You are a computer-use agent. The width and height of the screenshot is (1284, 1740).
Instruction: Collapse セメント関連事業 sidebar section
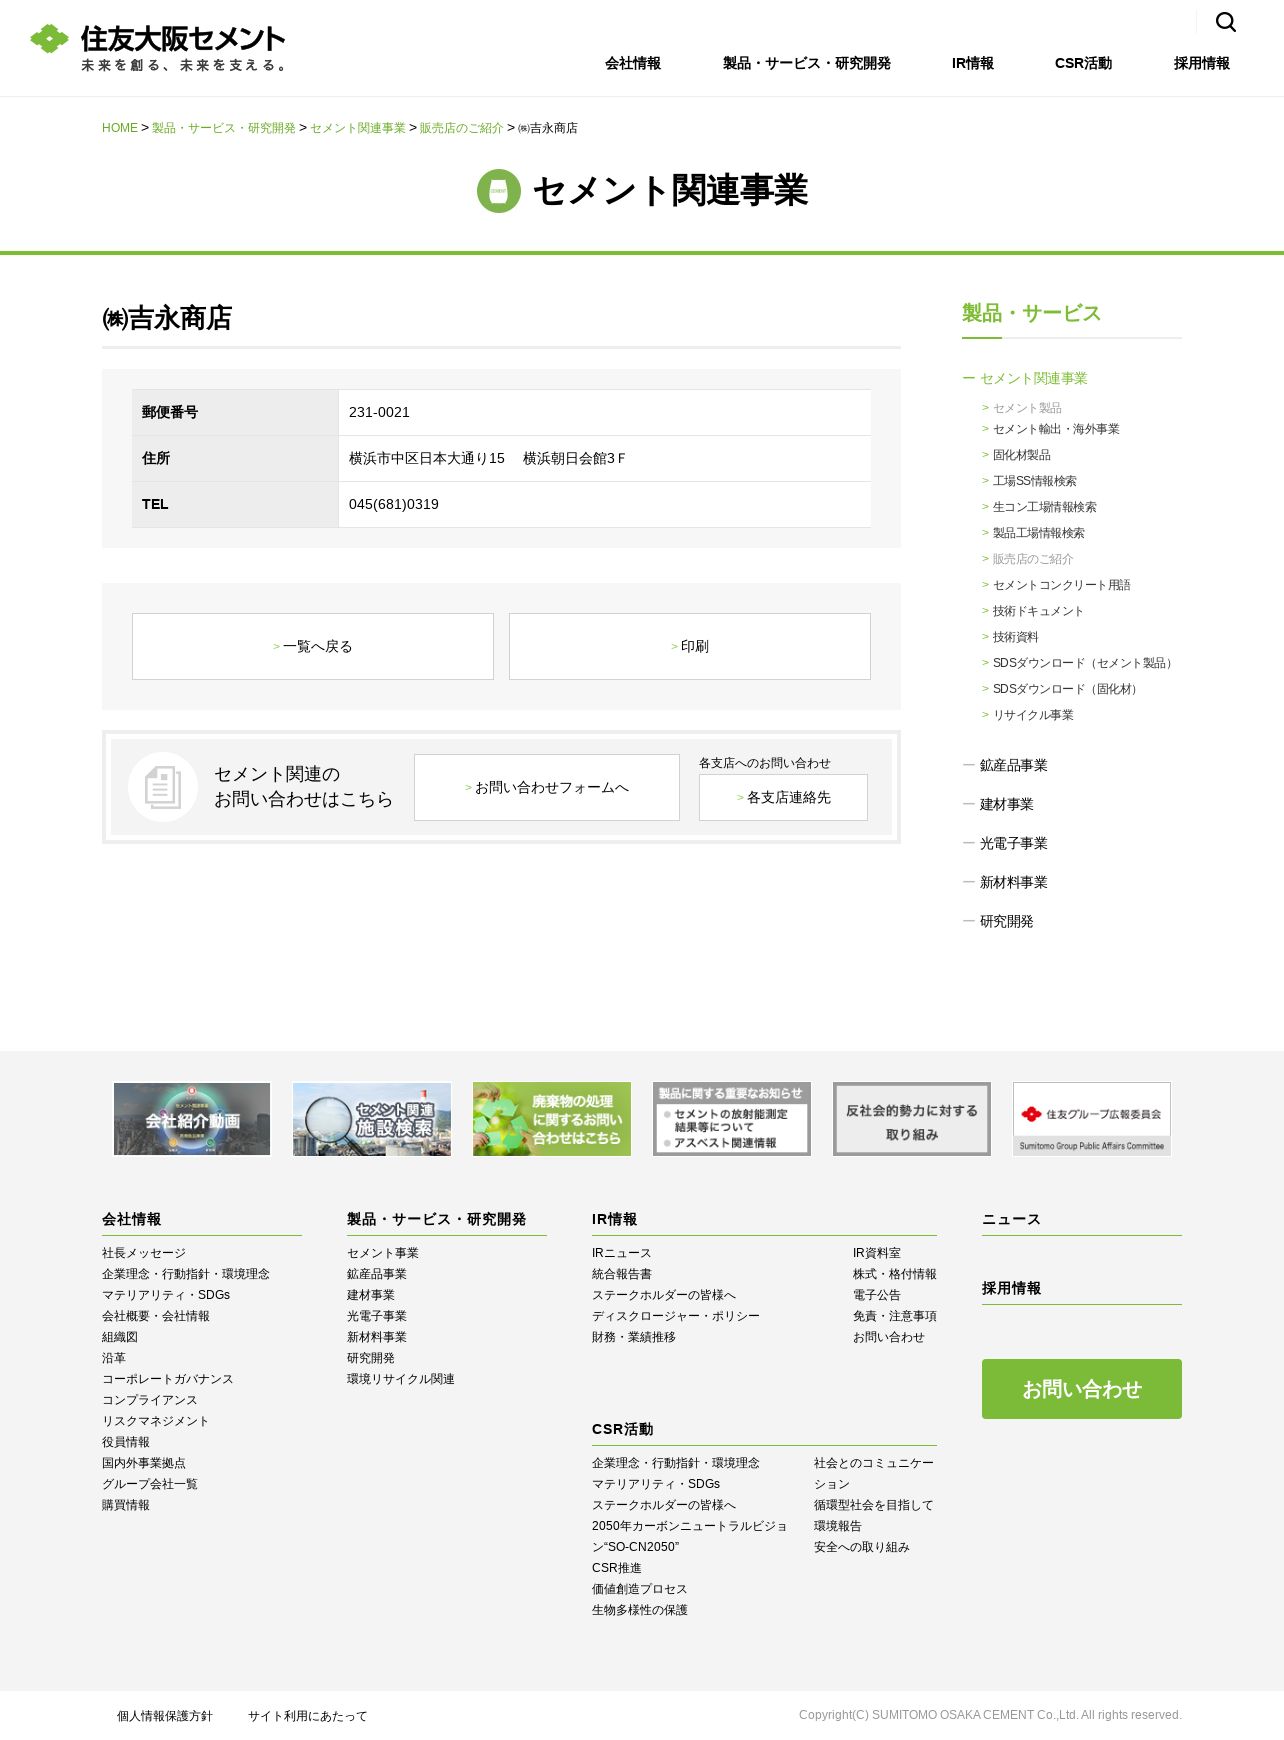[x=1025, y=378]
